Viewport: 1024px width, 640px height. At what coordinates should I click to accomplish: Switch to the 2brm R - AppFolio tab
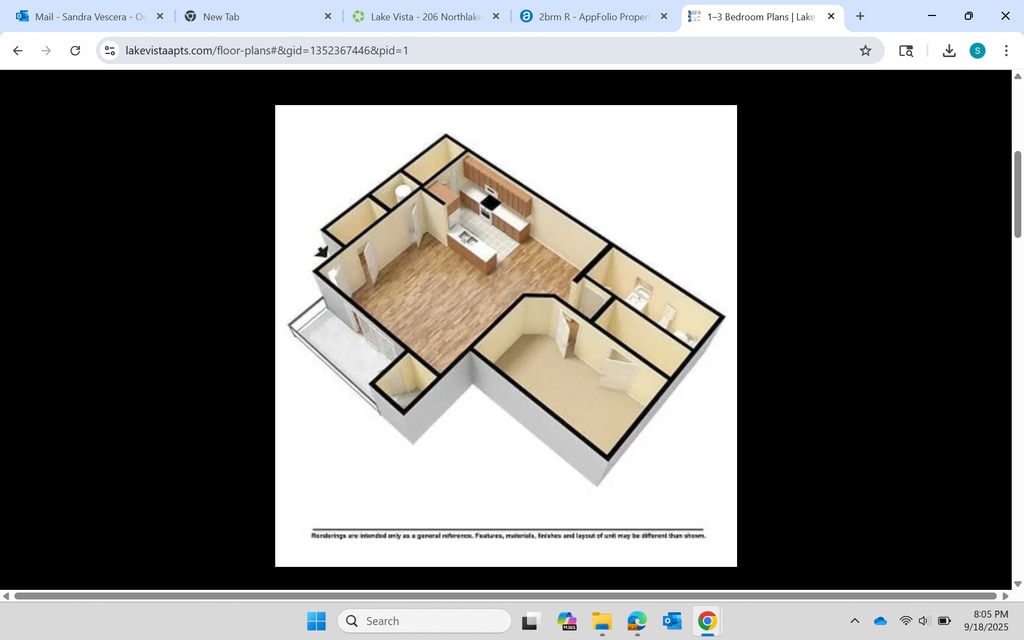coord(592,17)
